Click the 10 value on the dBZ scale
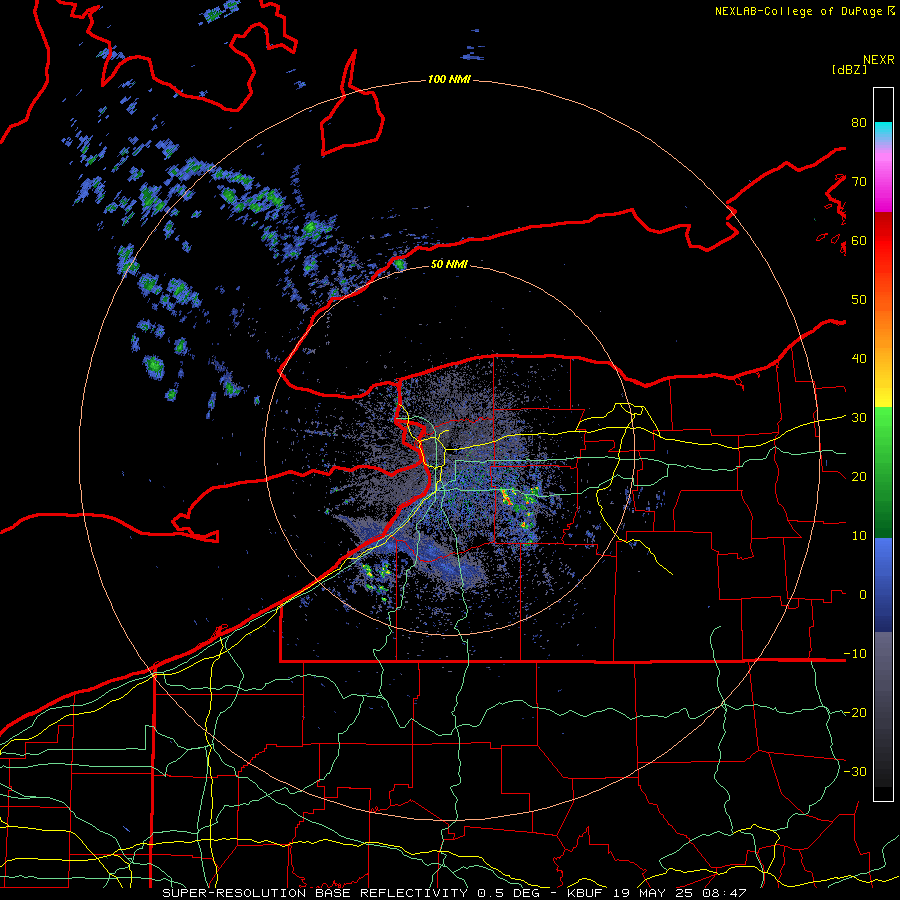 coord(859,536)
